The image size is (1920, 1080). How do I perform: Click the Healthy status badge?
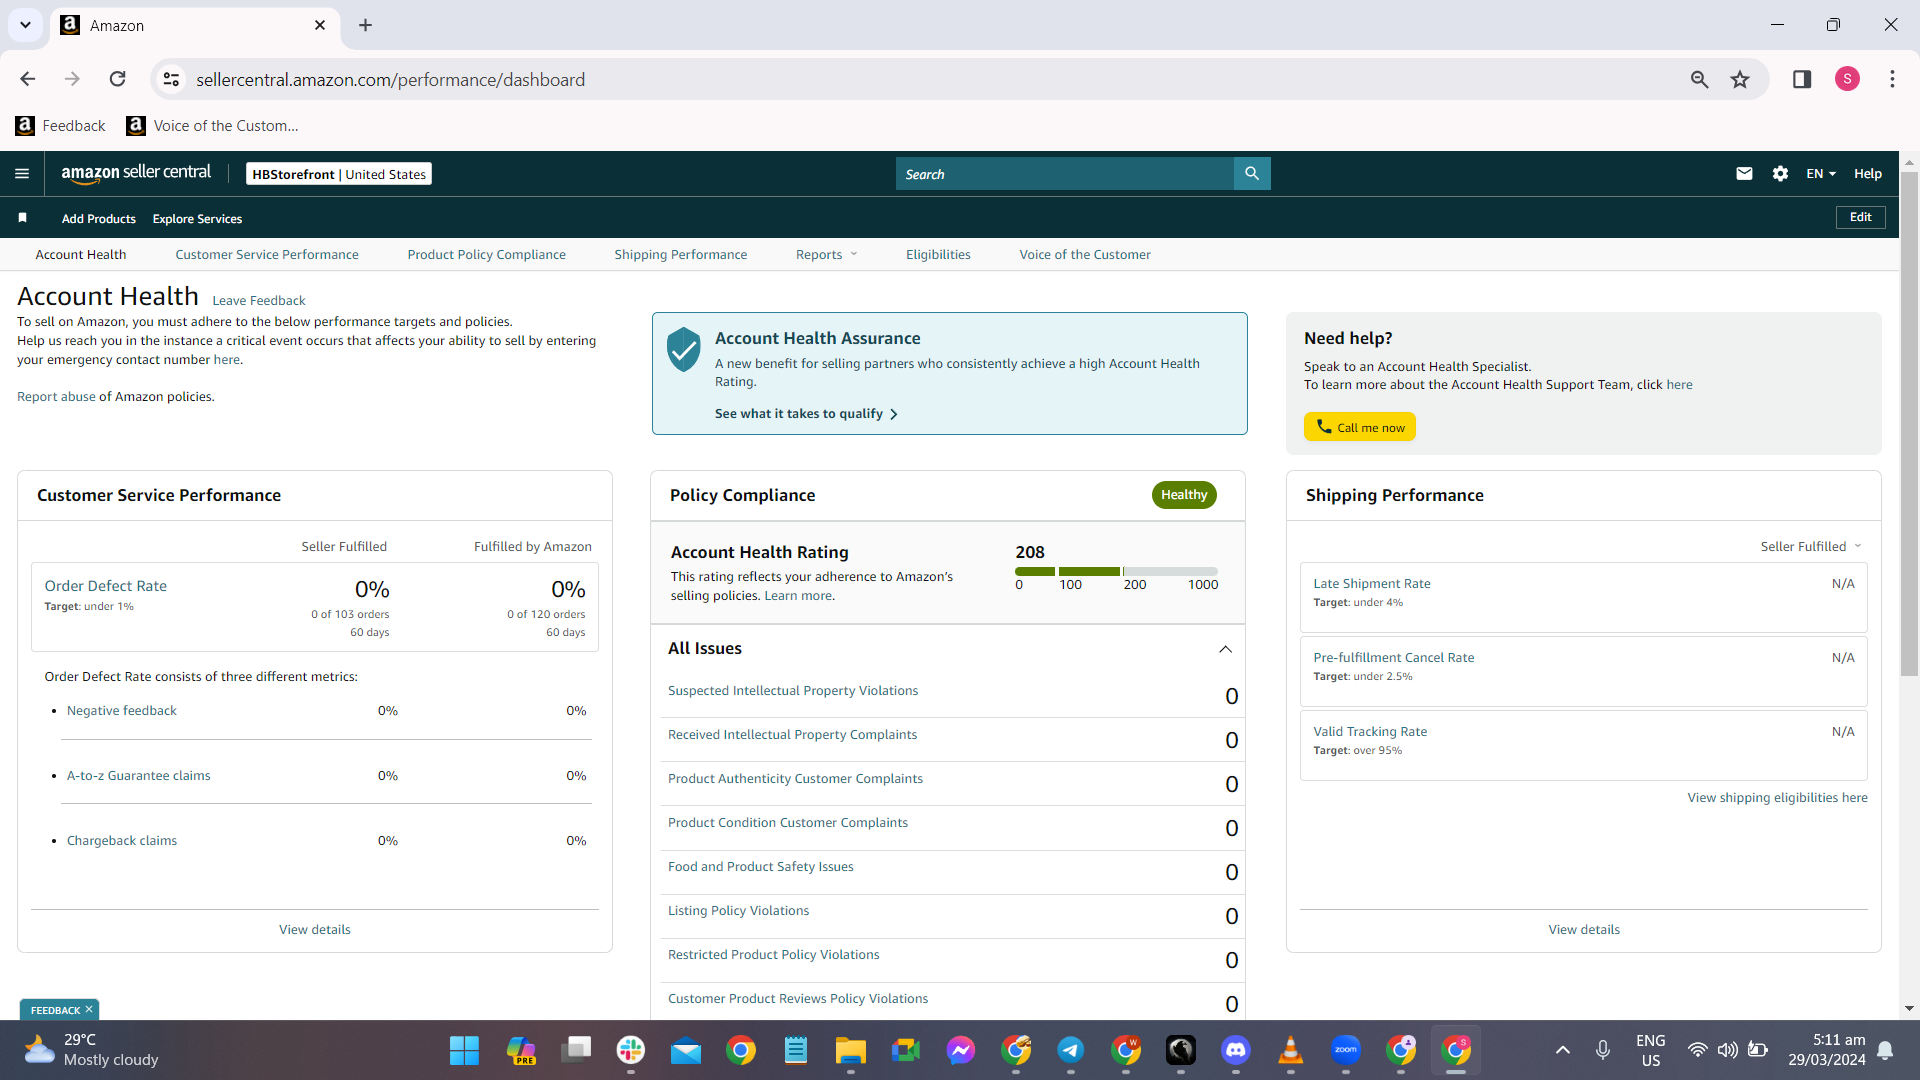1184,495
